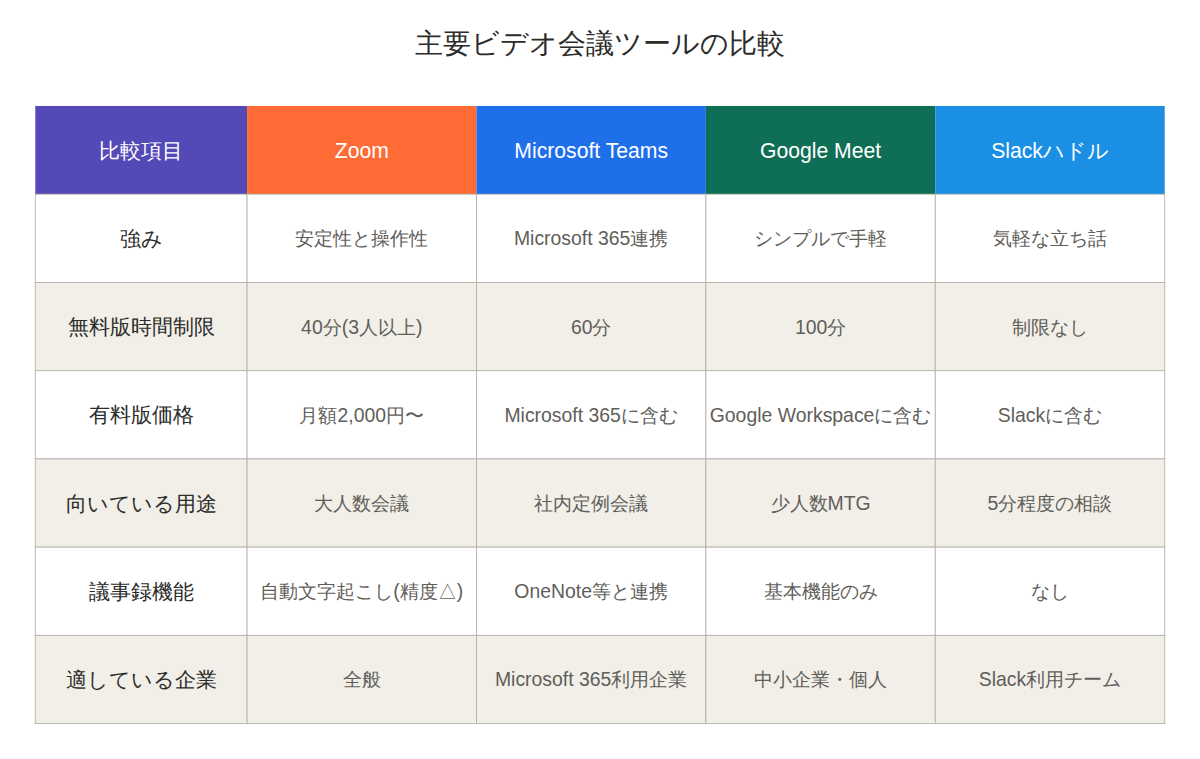Click the 中小企業・個人 cell
This screenshot has width=1200, height=759.
821,680
